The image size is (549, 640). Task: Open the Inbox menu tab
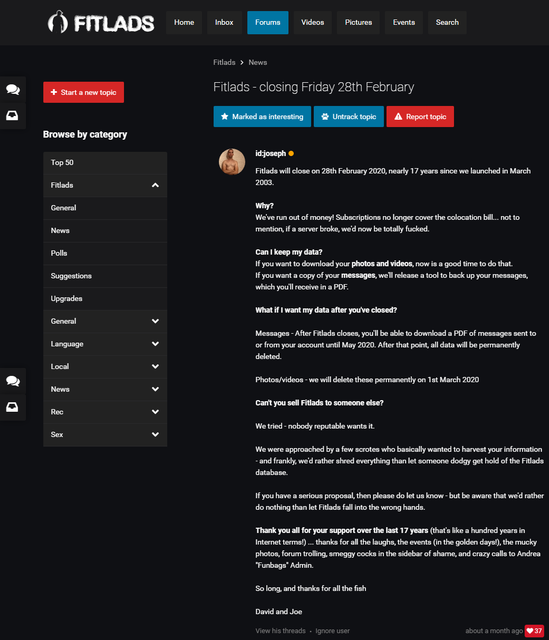tap(224, 22)
